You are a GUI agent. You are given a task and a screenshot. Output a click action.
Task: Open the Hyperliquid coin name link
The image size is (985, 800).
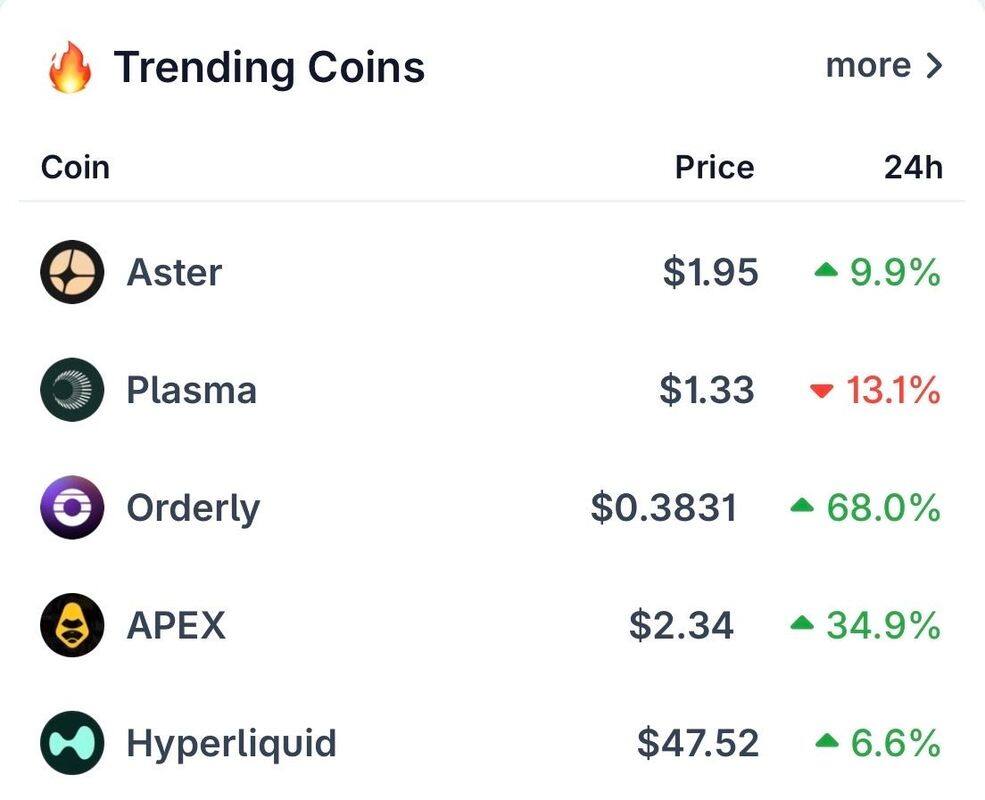pos(231,744)
